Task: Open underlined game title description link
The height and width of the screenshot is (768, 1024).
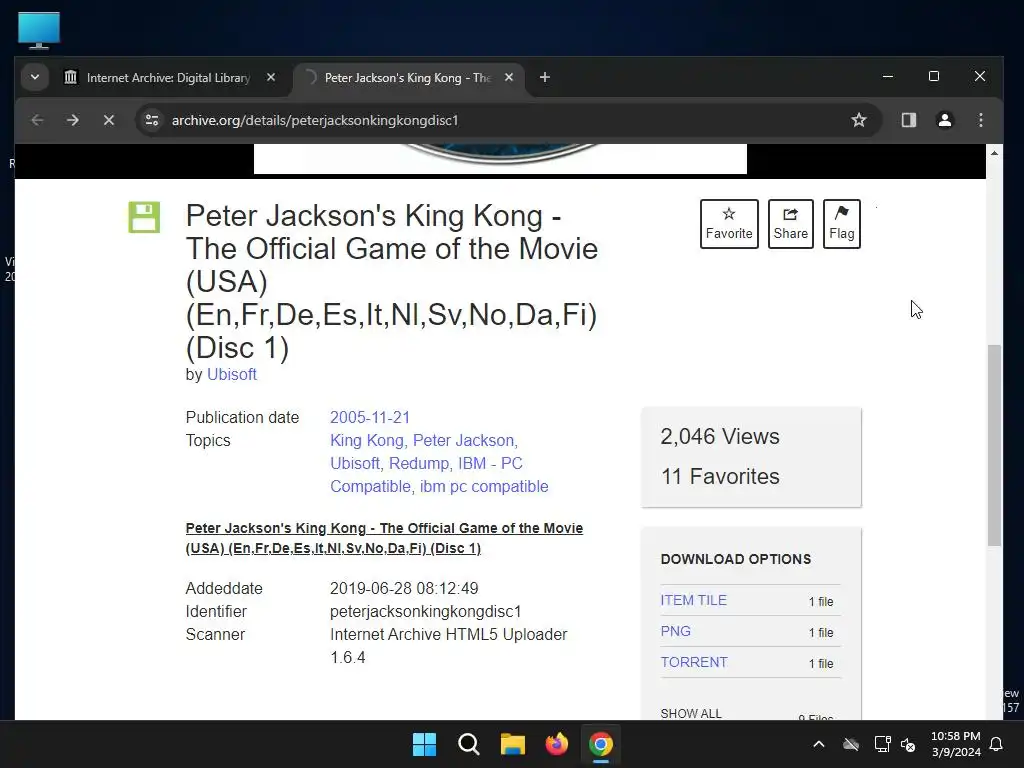Action: (x=384, y=538)
